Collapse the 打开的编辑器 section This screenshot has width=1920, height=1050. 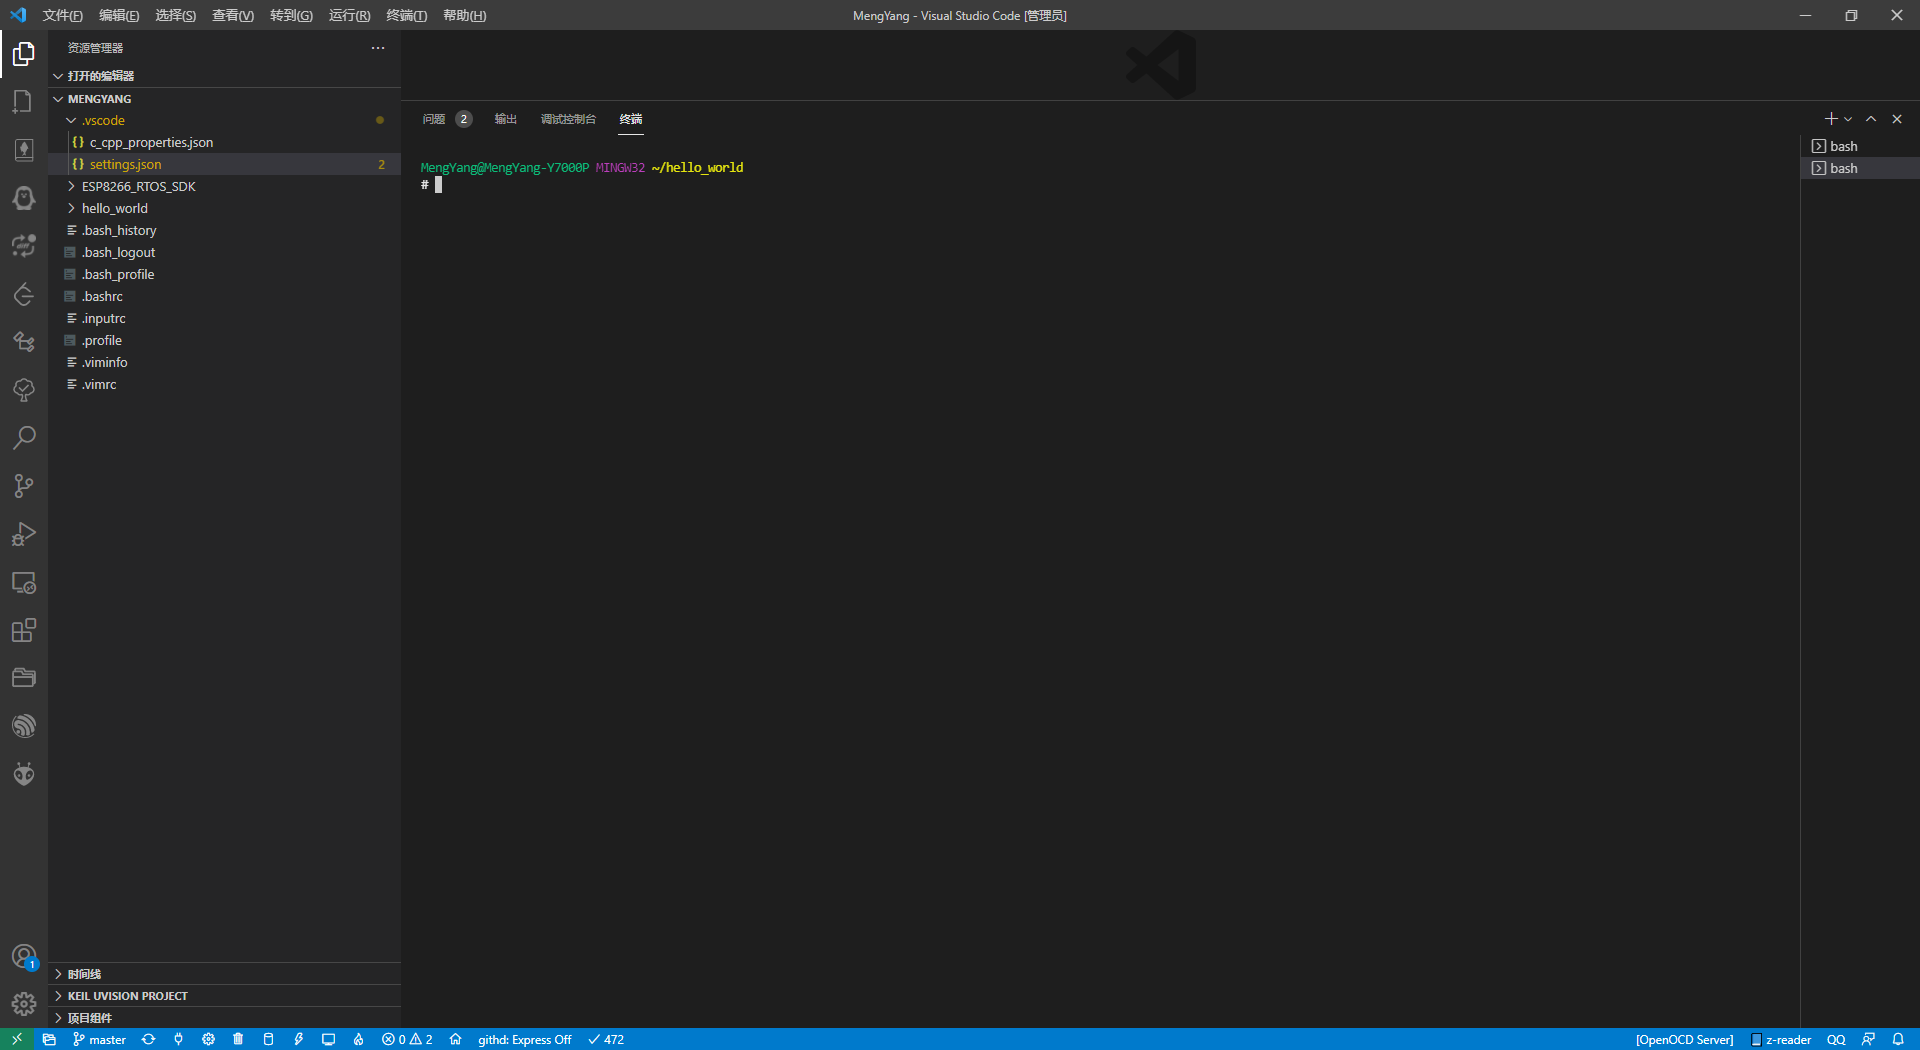tap(224, 76)
